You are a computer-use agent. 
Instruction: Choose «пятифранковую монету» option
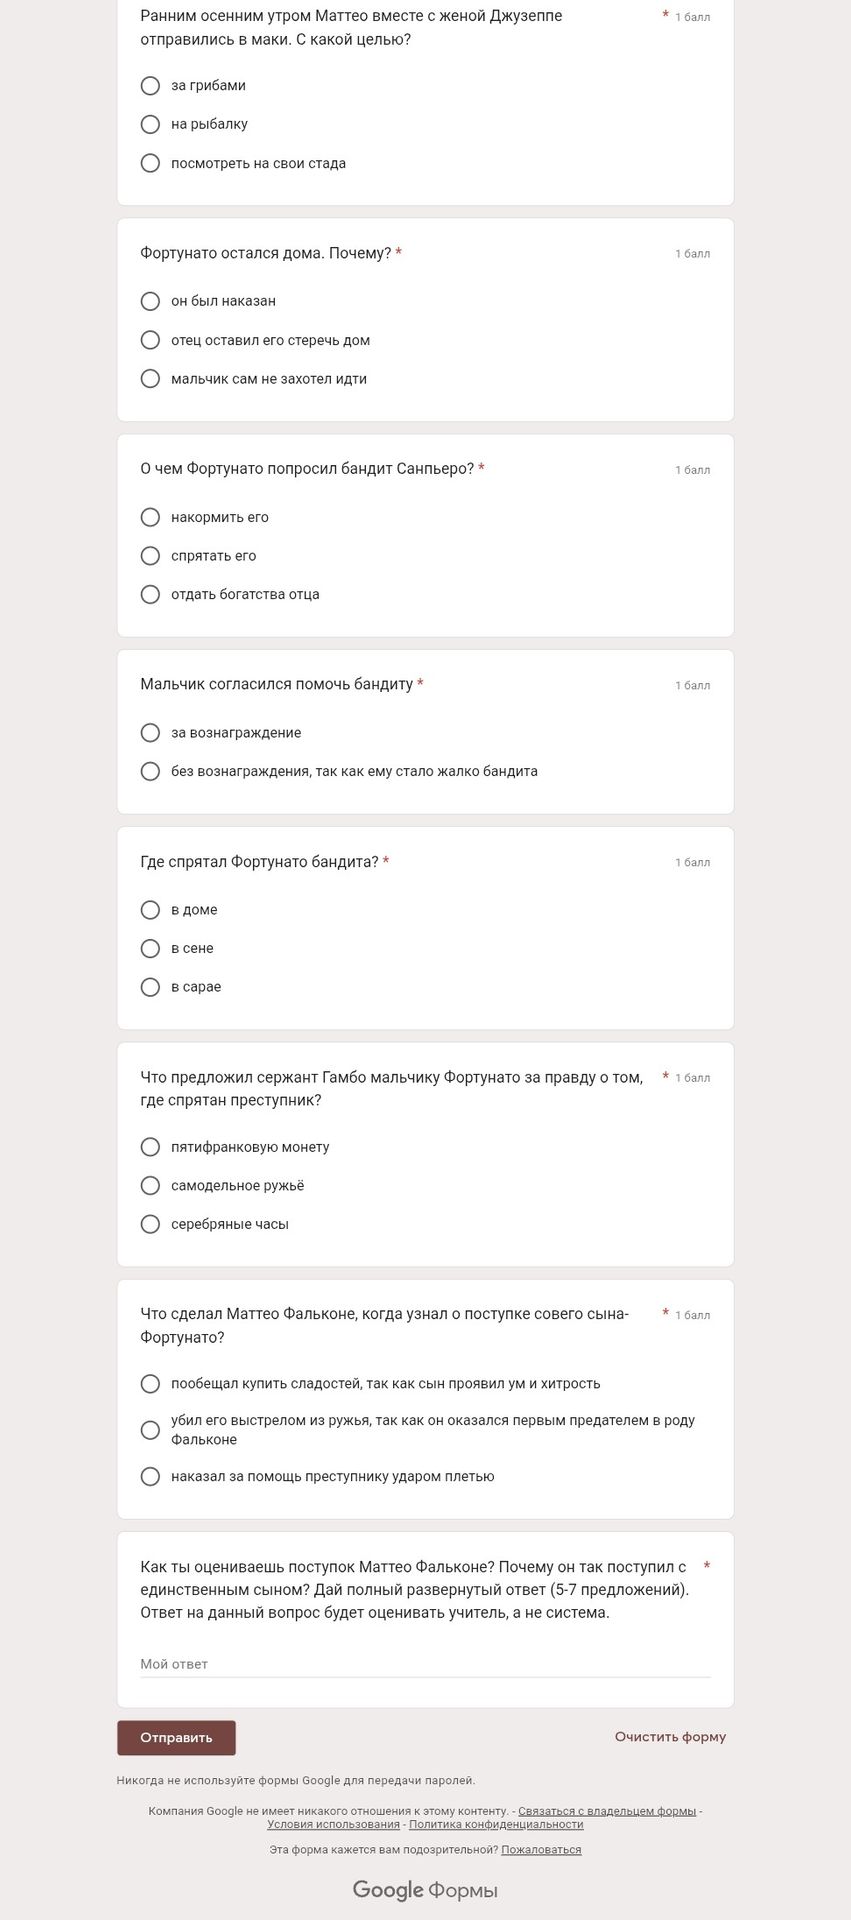150,1147
